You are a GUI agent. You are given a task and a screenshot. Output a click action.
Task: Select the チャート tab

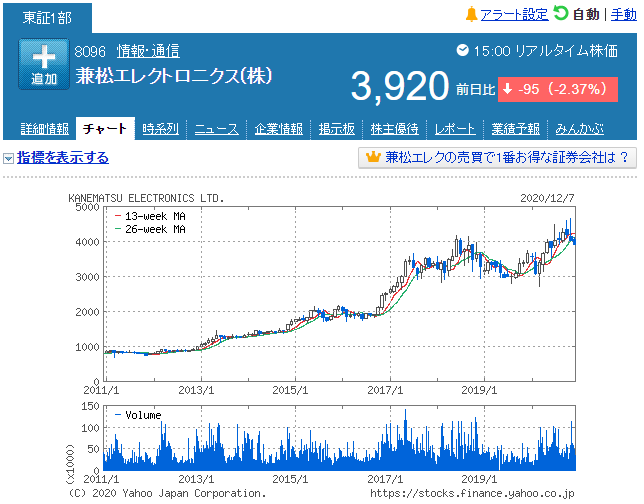[x=105, y=129]
